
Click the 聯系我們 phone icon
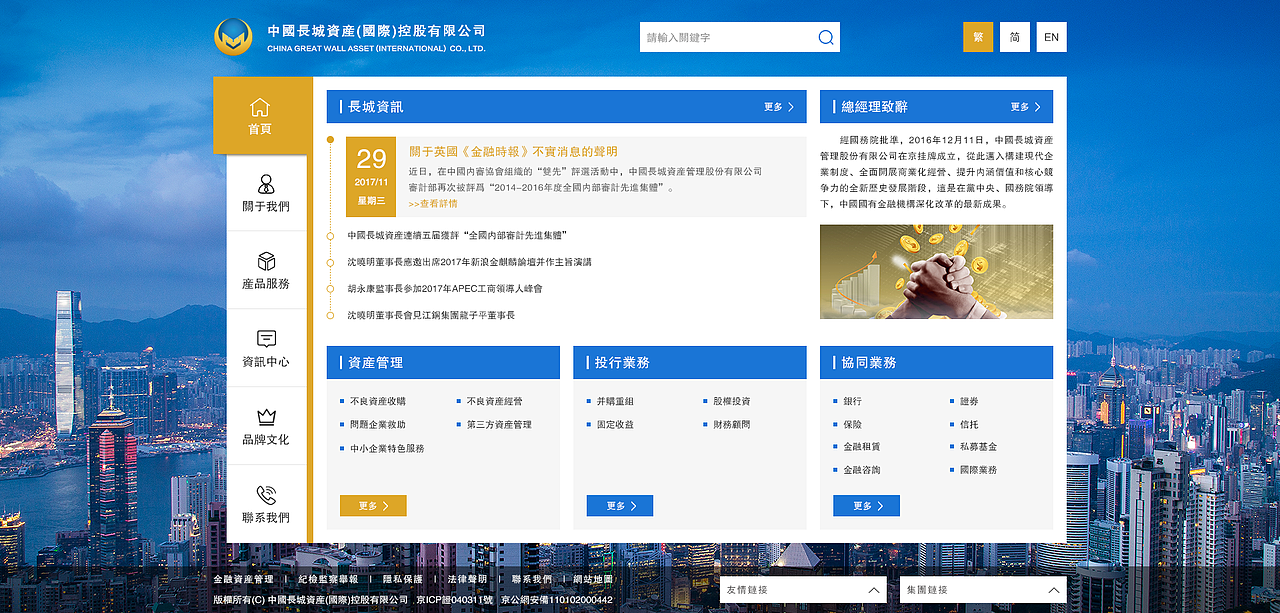coord(266,495)
